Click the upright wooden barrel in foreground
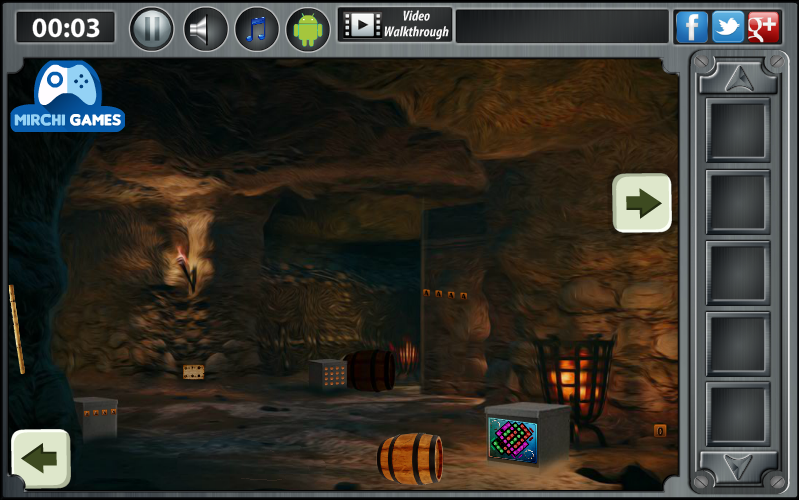 pyautogui.click(x=410, y=458)
